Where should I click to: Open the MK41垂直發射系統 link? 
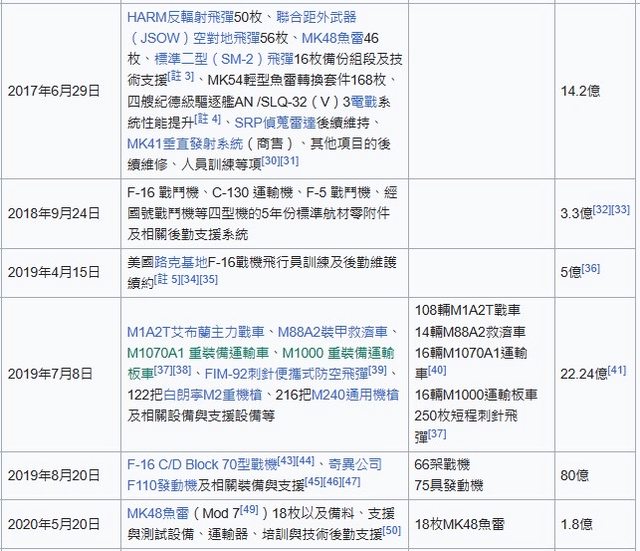(x=186, y=144)
